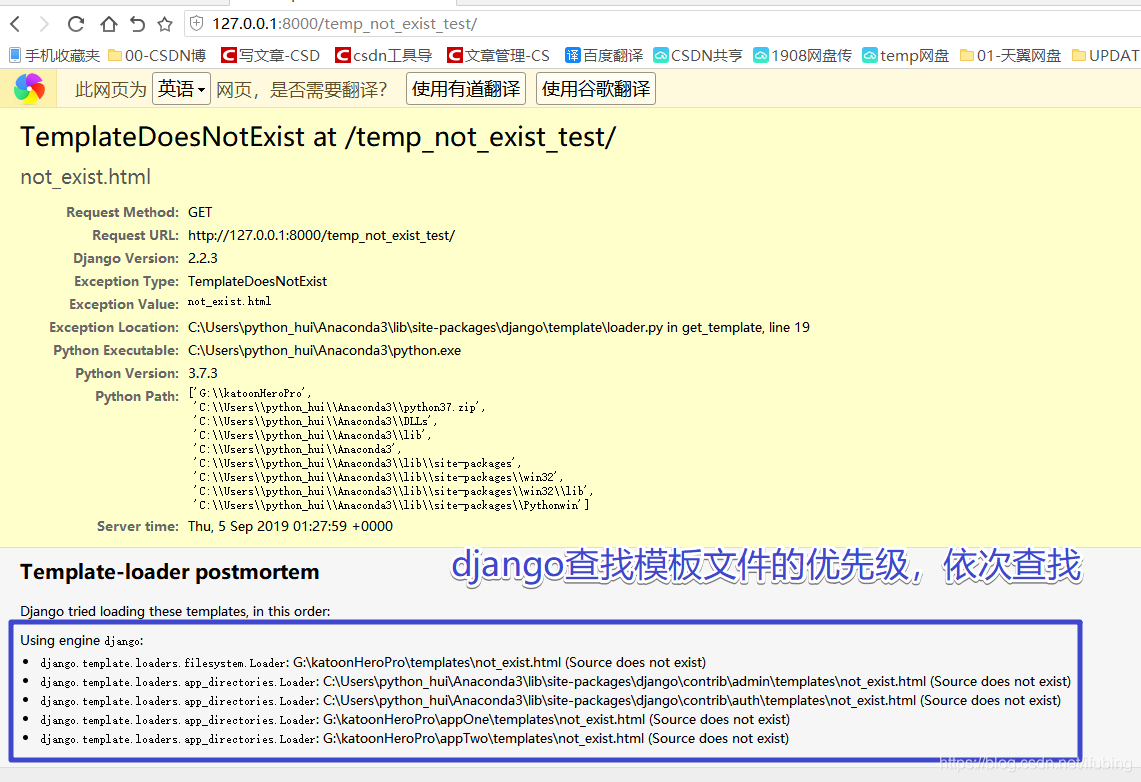Click 使用谷歌翻译 button

[x=596, y=89]
